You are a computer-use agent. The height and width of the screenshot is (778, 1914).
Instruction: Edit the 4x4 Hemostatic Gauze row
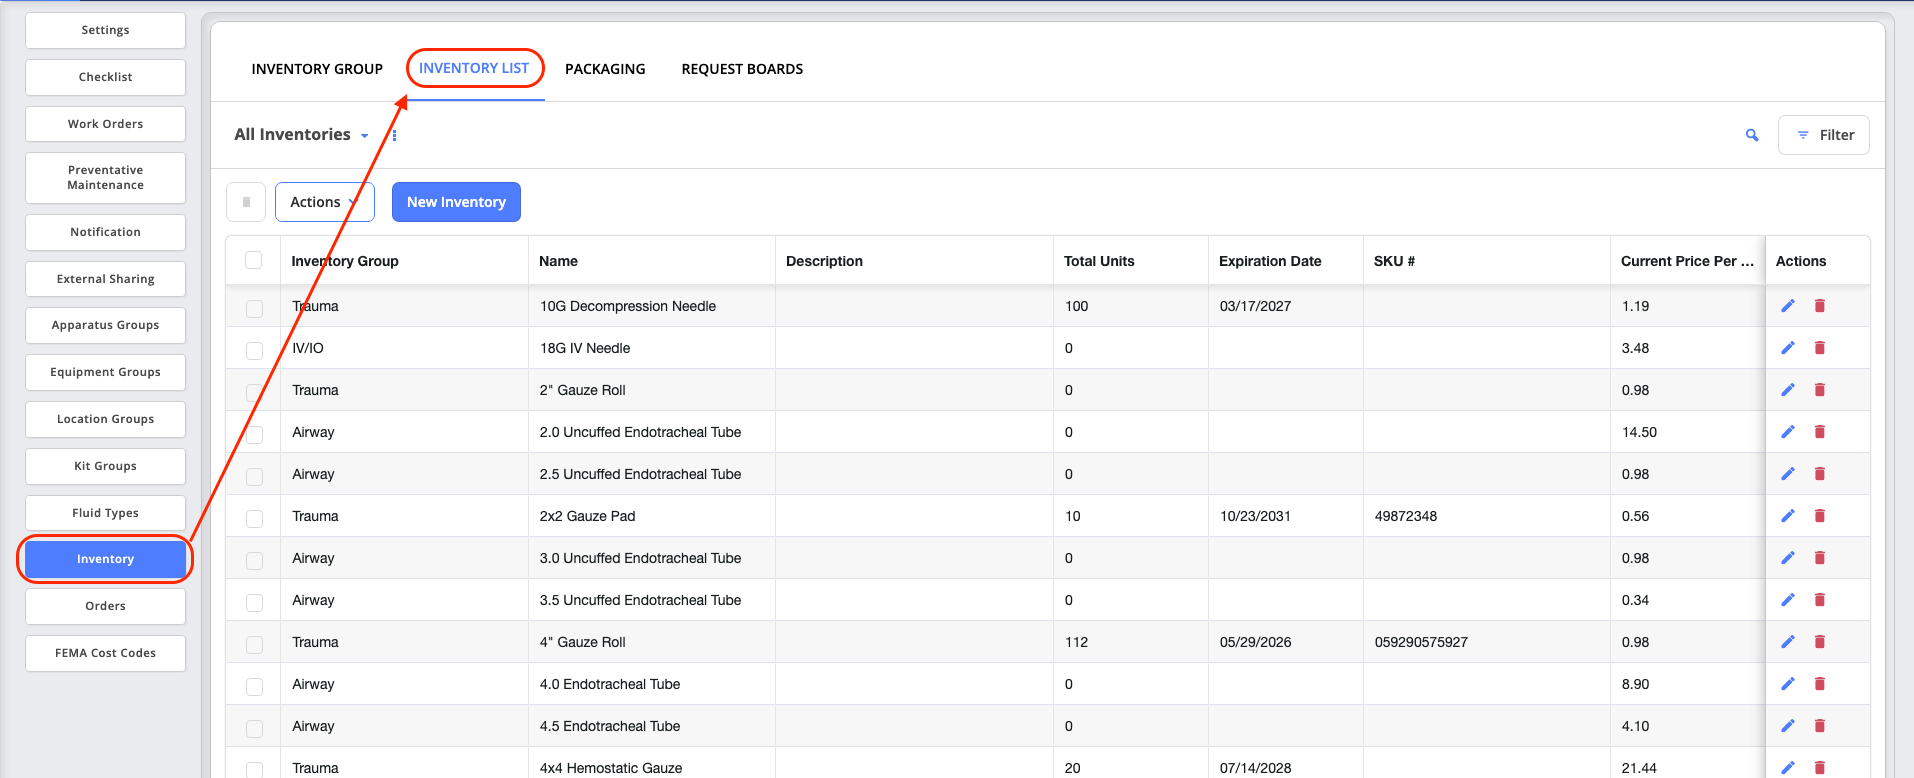(x=1788, y=768)
